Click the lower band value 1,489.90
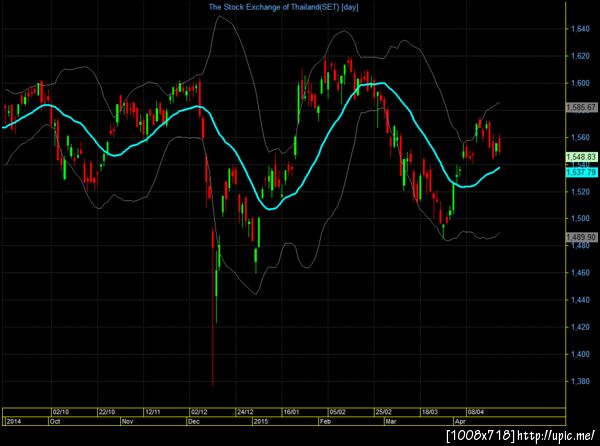The width and height of the screenshot is (600, 446). tap(581, 238)
